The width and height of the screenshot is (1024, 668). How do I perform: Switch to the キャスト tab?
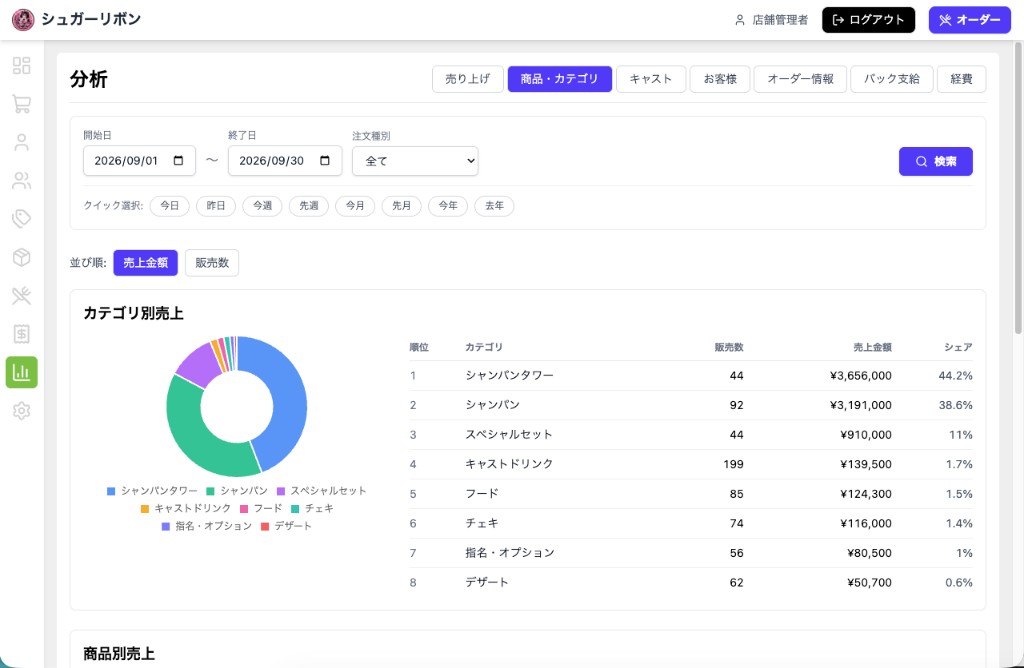(x=651, y=79)
